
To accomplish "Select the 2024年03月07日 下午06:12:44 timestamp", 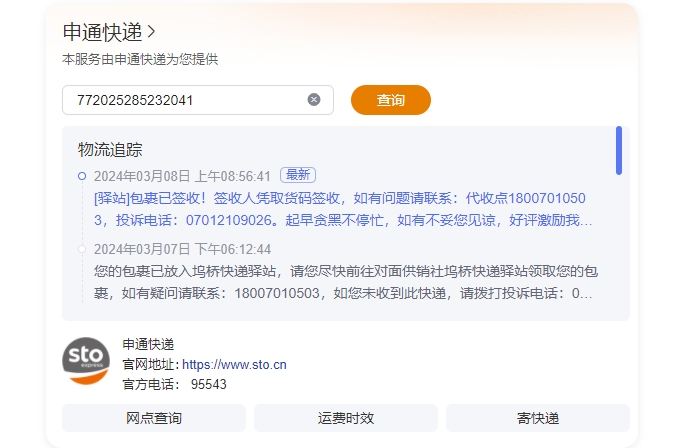I will pyautogui.click(x=182, y=249).
